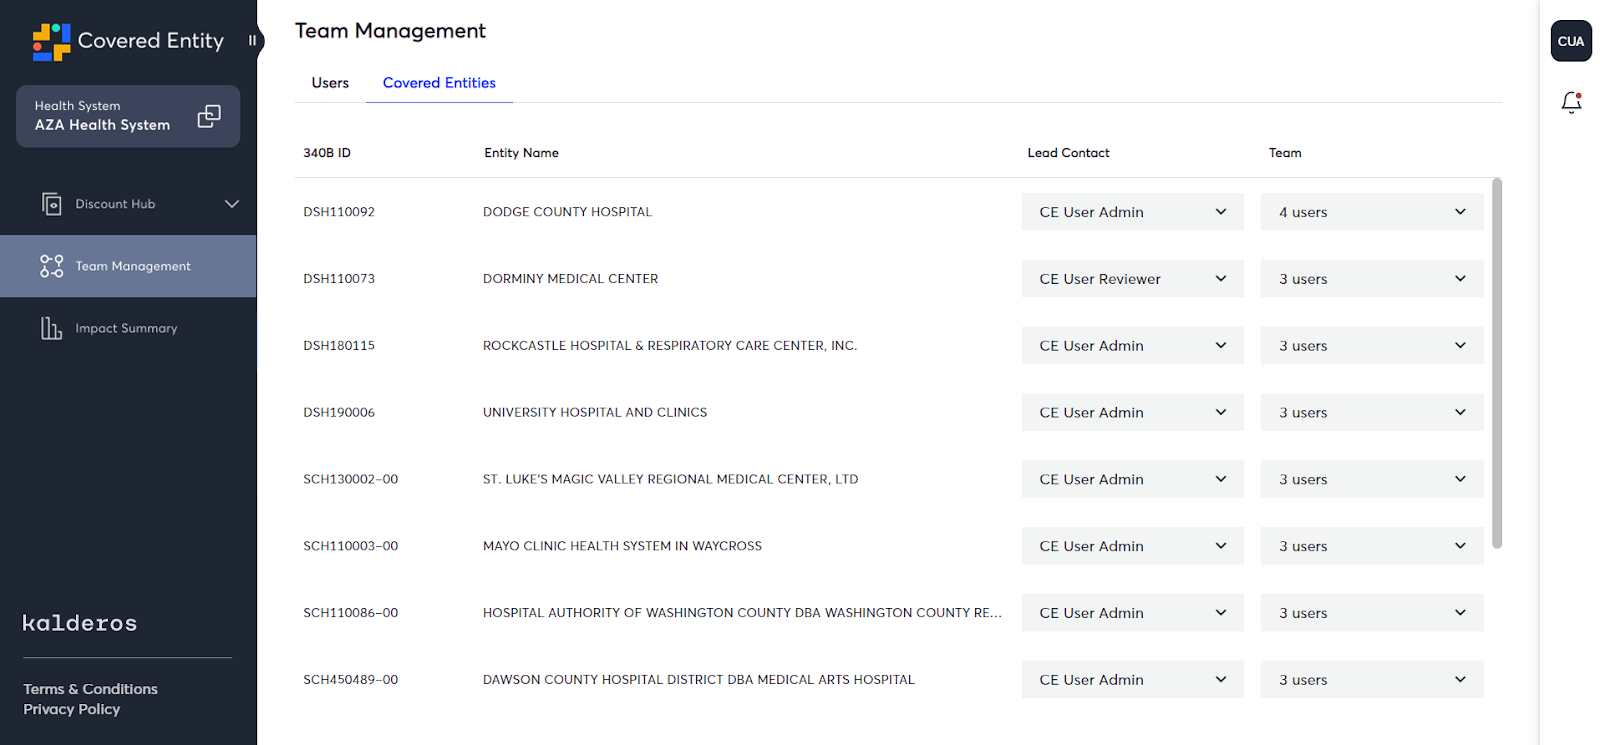Select ID SCH450489-00
The width and height of the screenshot is (1600, 745).
(351, 680)
